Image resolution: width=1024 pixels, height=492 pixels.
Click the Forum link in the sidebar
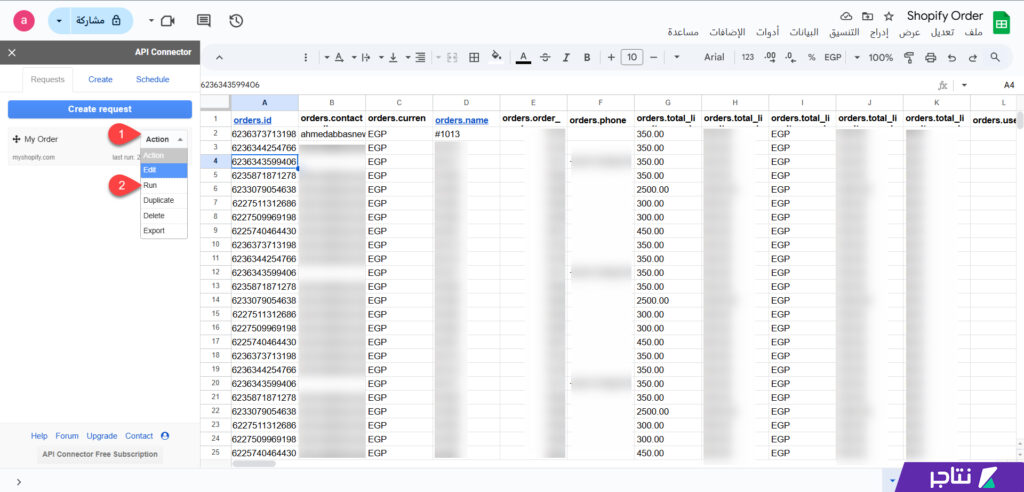click(x=67, y=436)
